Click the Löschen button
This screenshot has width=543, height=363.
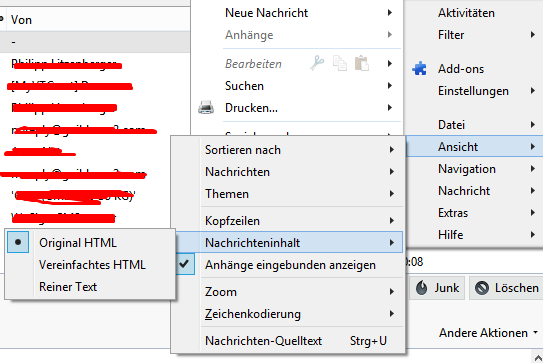(506, 288)
